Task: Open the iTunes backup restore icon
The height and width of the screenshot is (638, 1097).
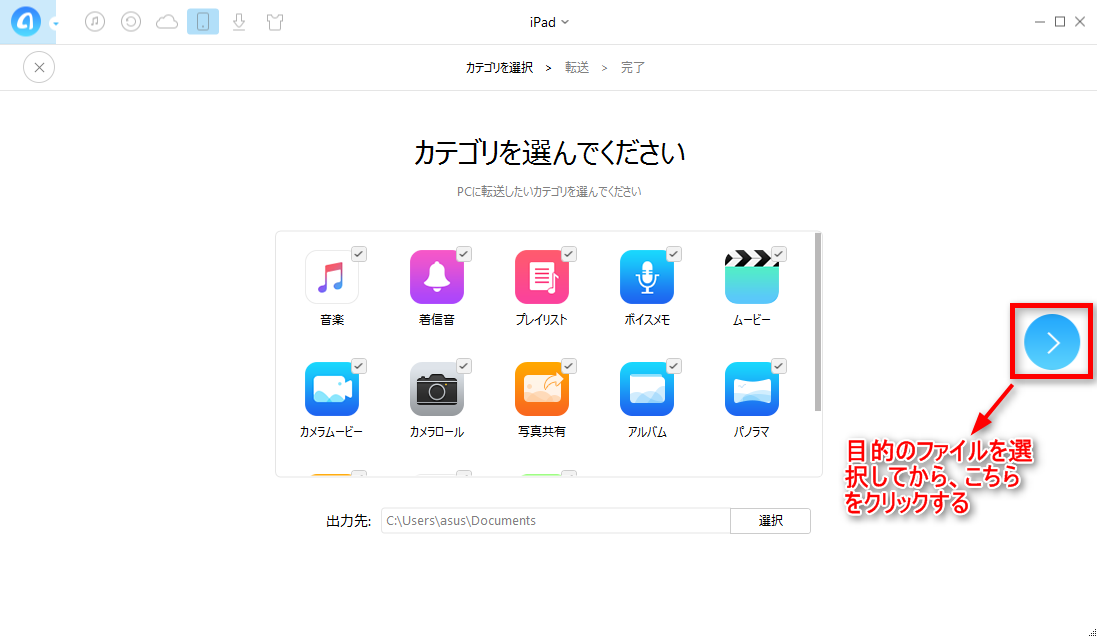Action: [131, 22]
